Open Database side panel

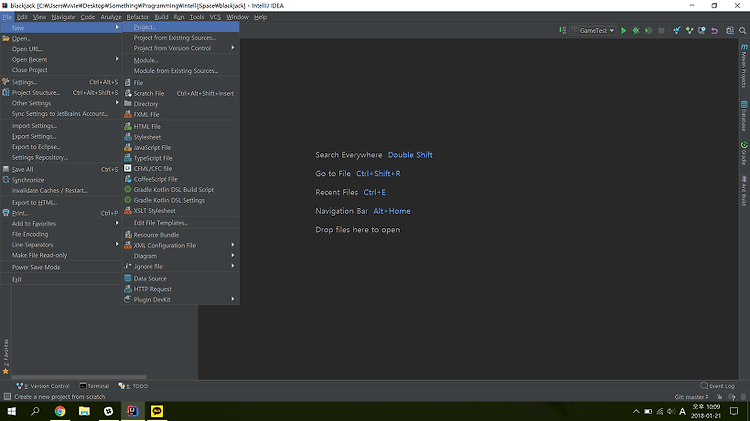tap(744, 116)
